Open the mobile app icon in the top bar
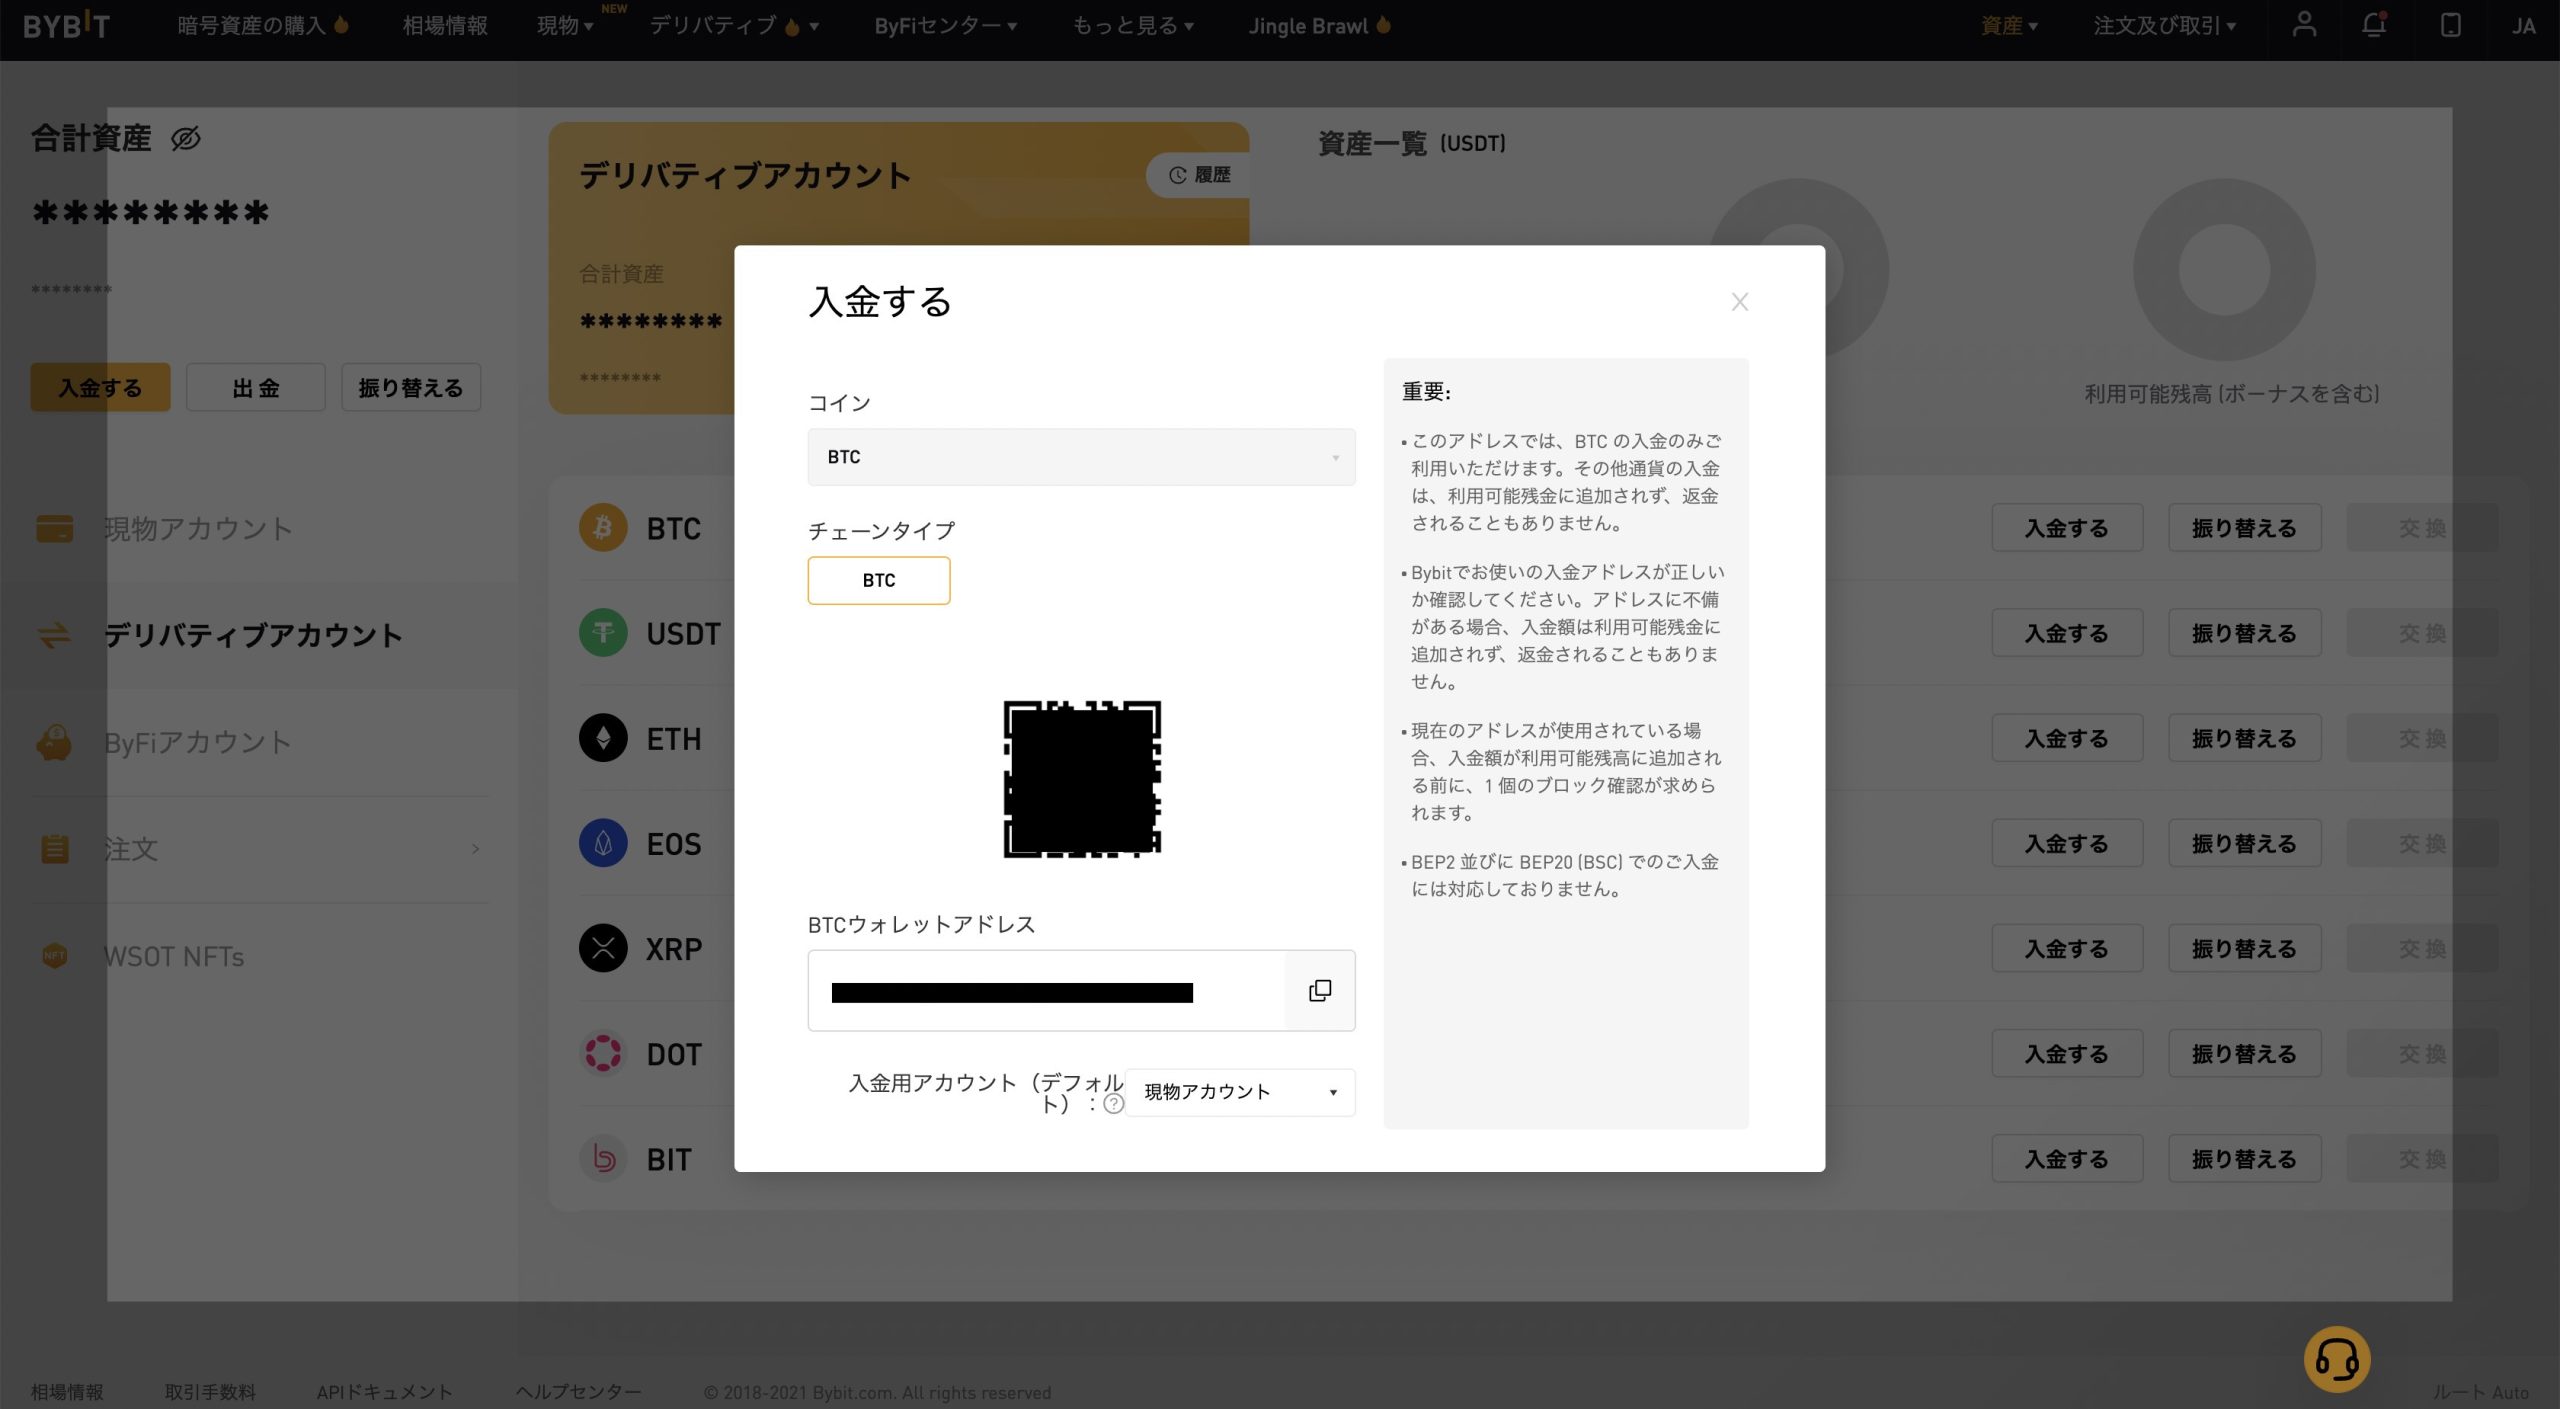Image resolution: width=2560 pixels, height=1409 pixels. [2450, 25]
